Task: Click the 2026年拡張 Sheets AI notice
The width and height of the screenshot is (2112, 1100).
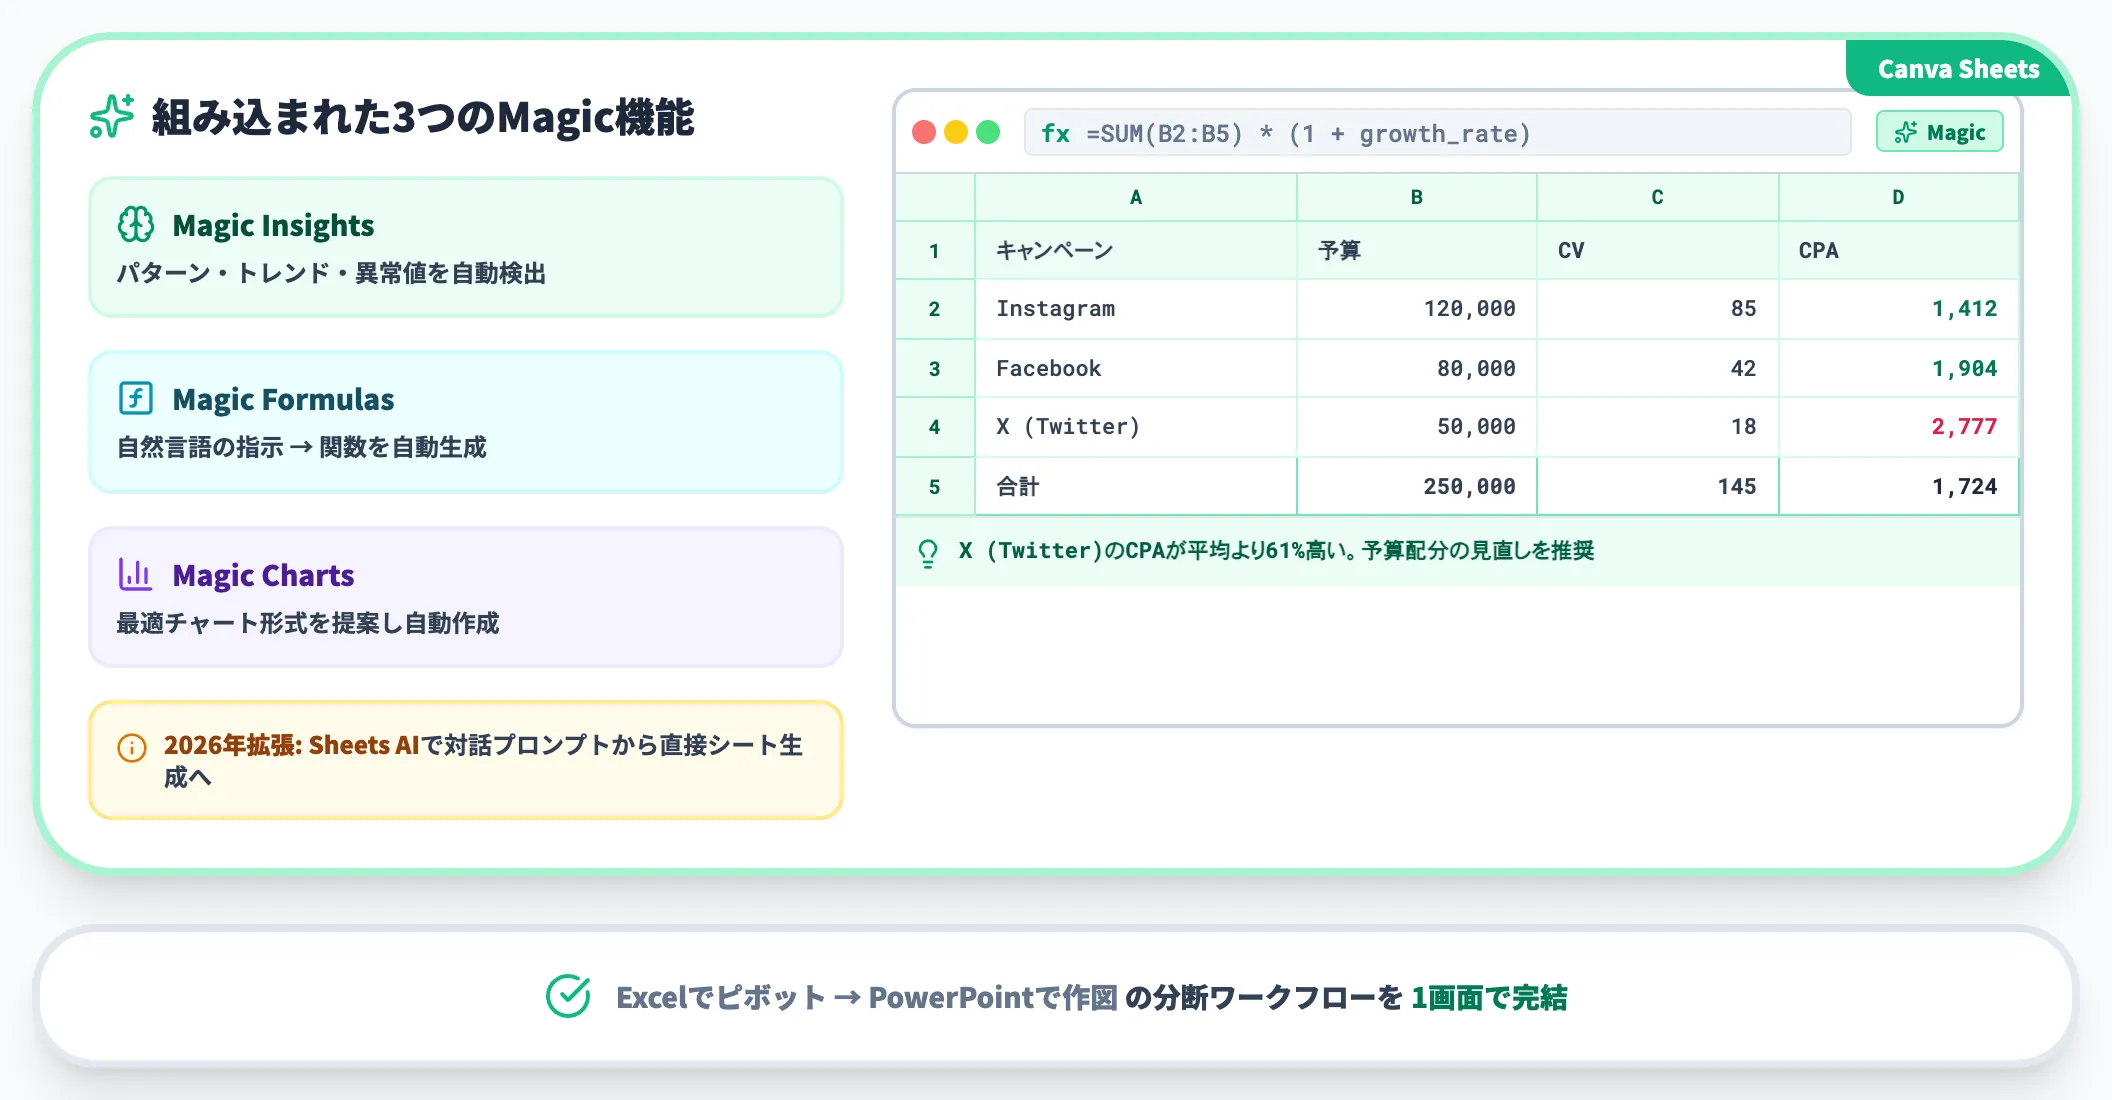Action: point(466,760)
